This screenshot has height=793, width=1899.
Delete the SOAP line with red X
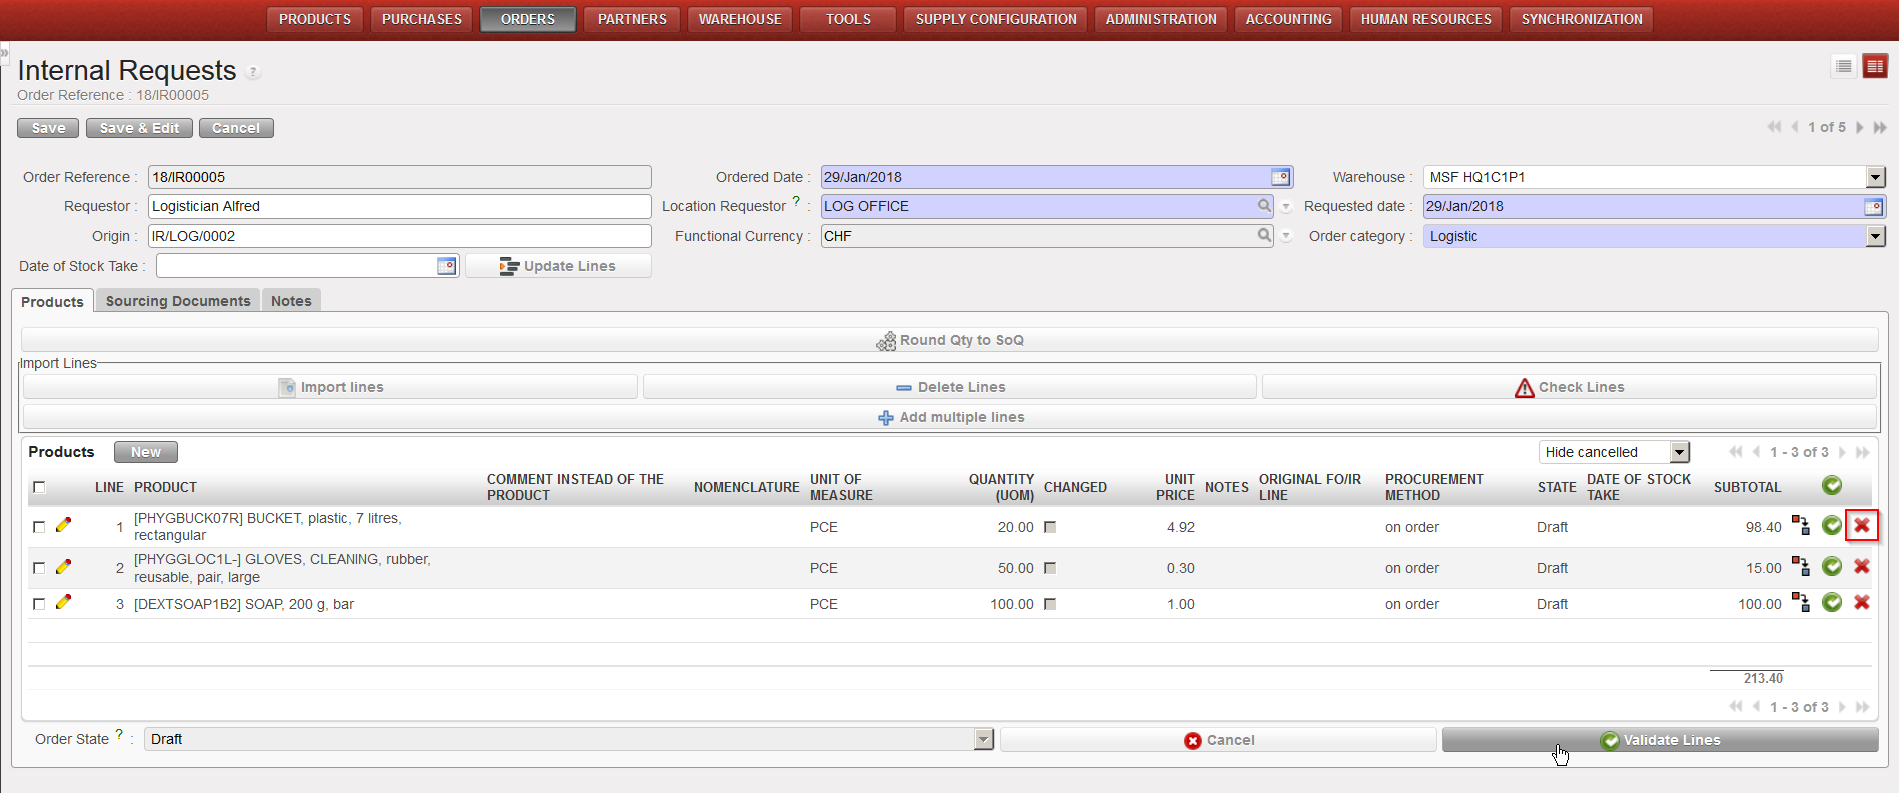1861,603
